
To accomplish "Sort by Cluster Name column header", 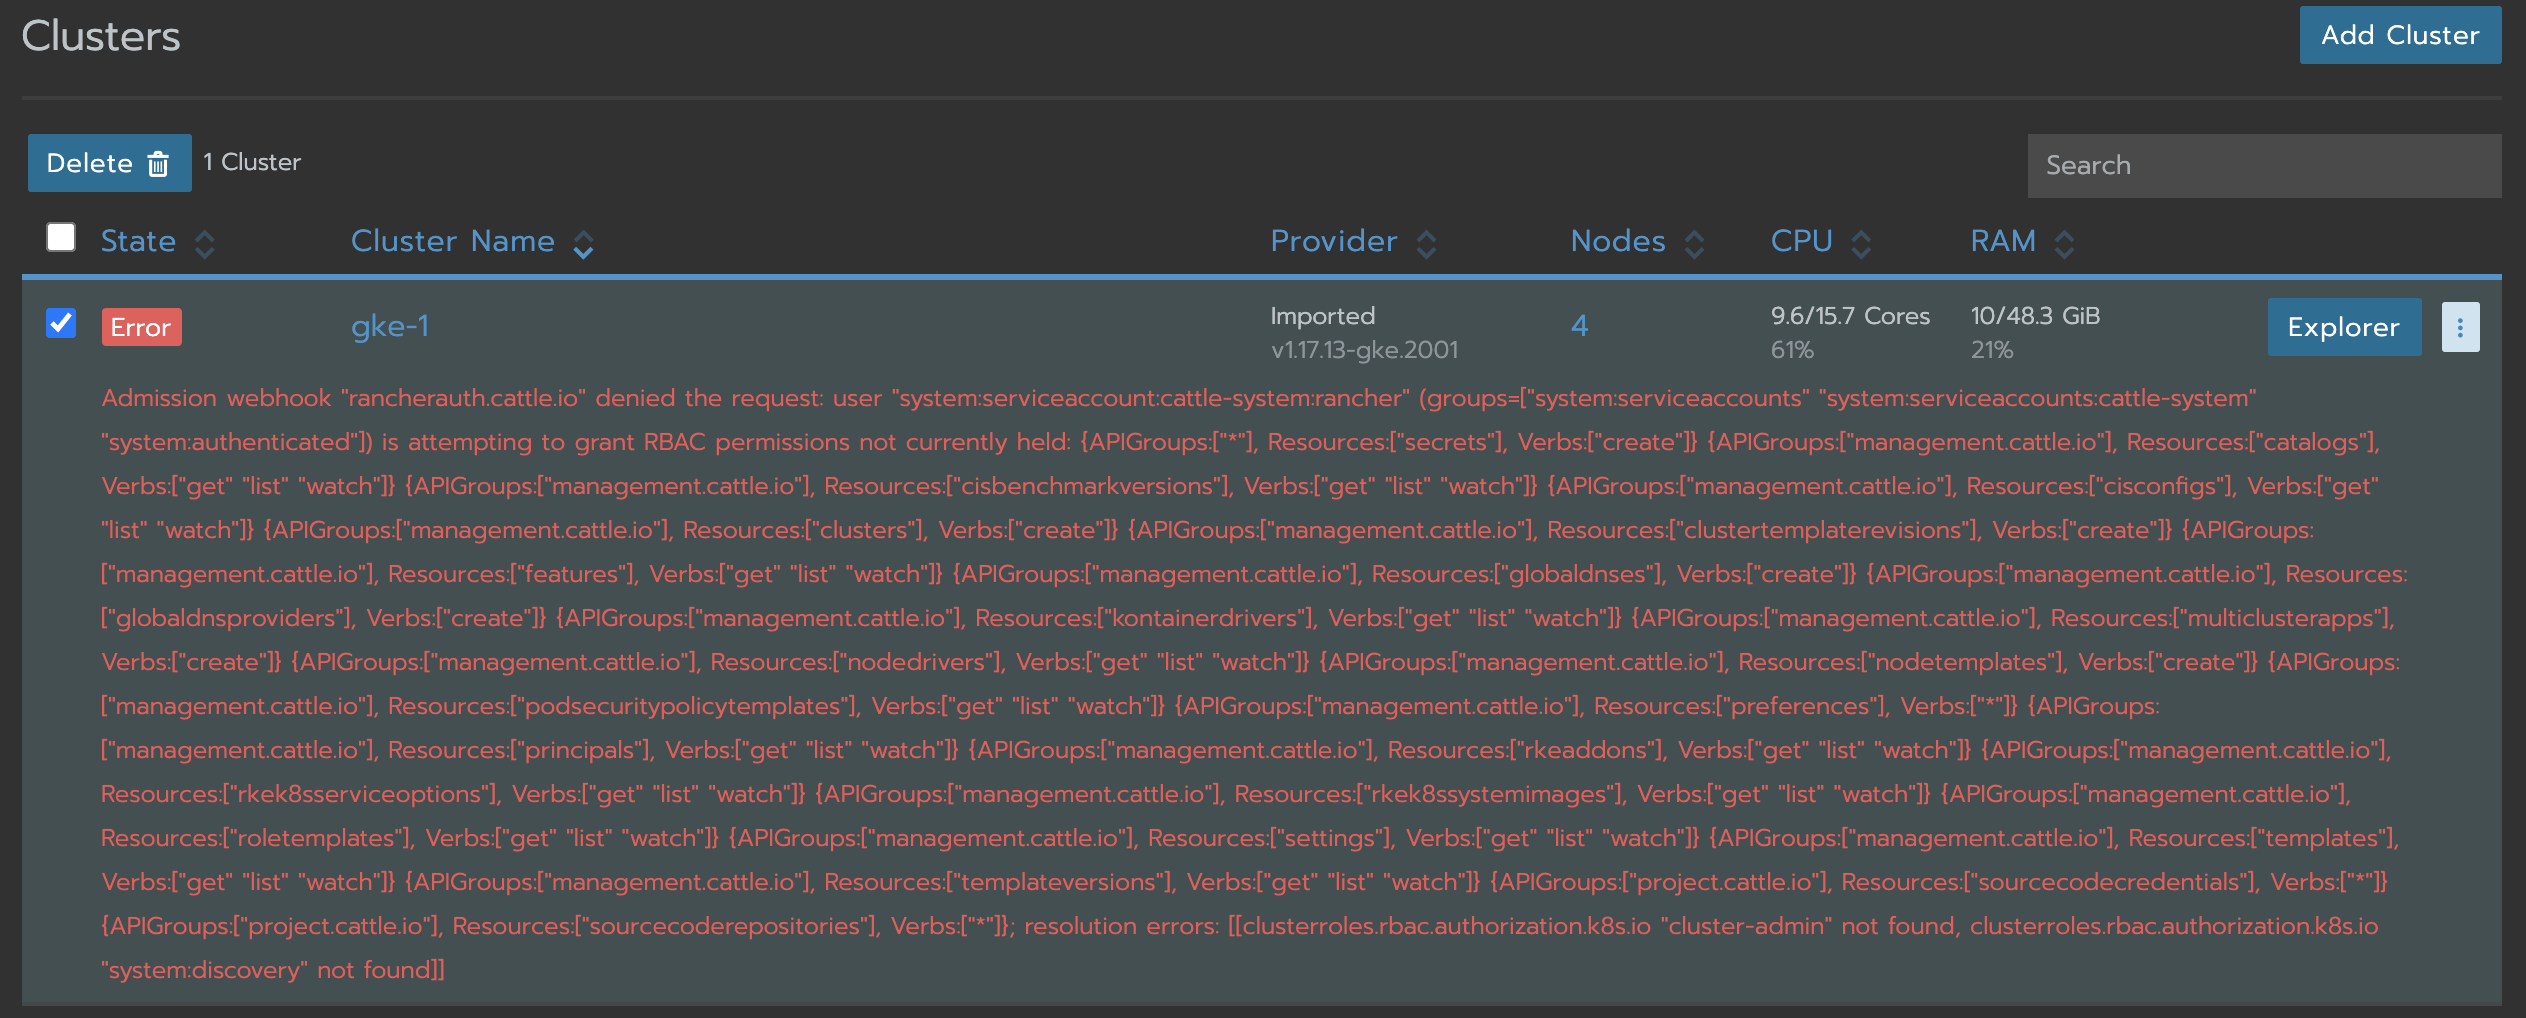I will click(472, 242).
